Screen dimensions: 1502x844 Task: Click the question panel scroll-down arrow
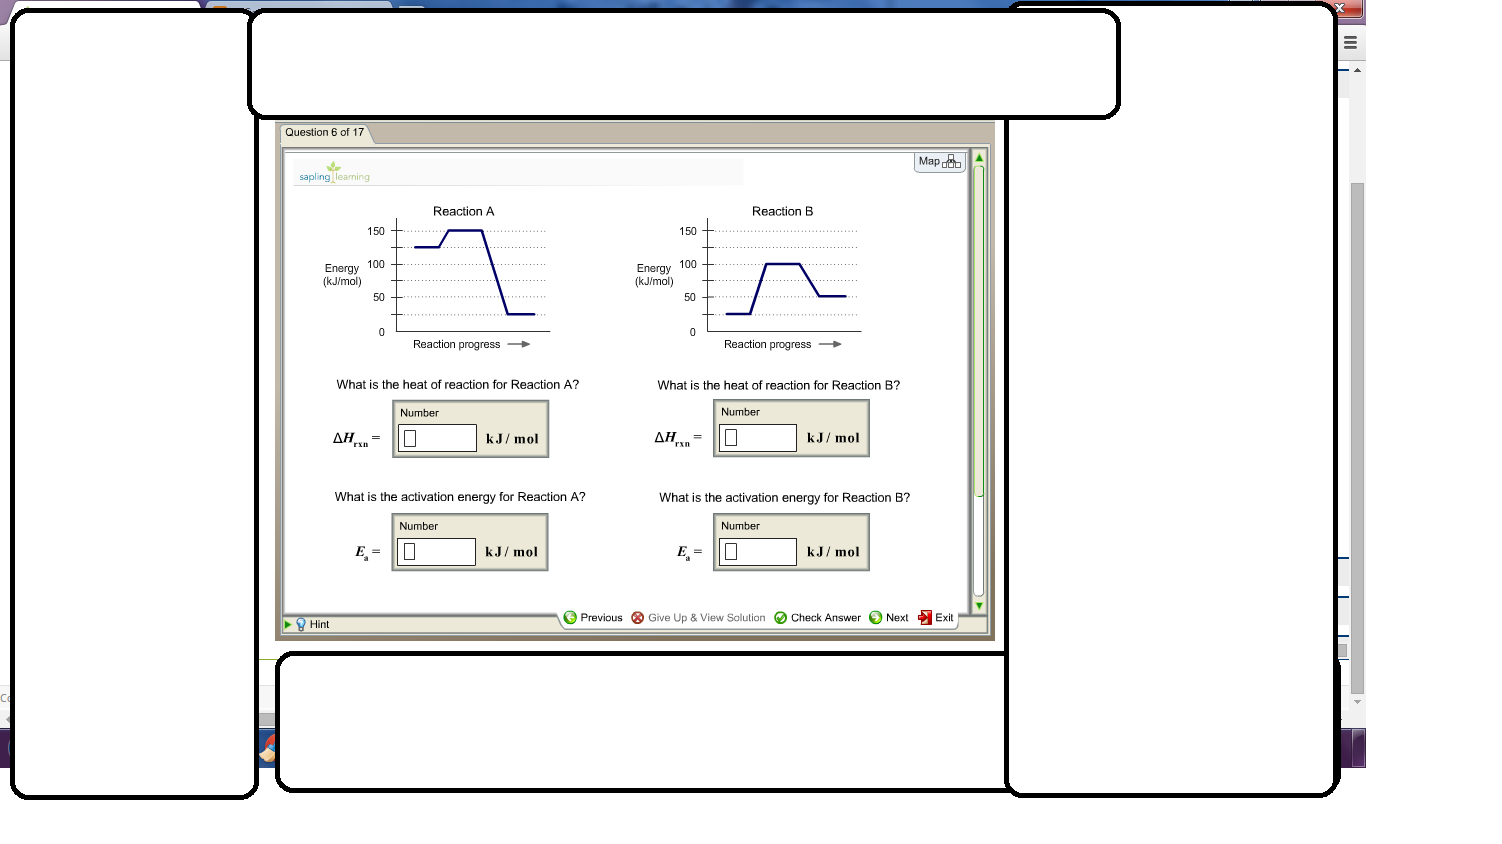979,605
